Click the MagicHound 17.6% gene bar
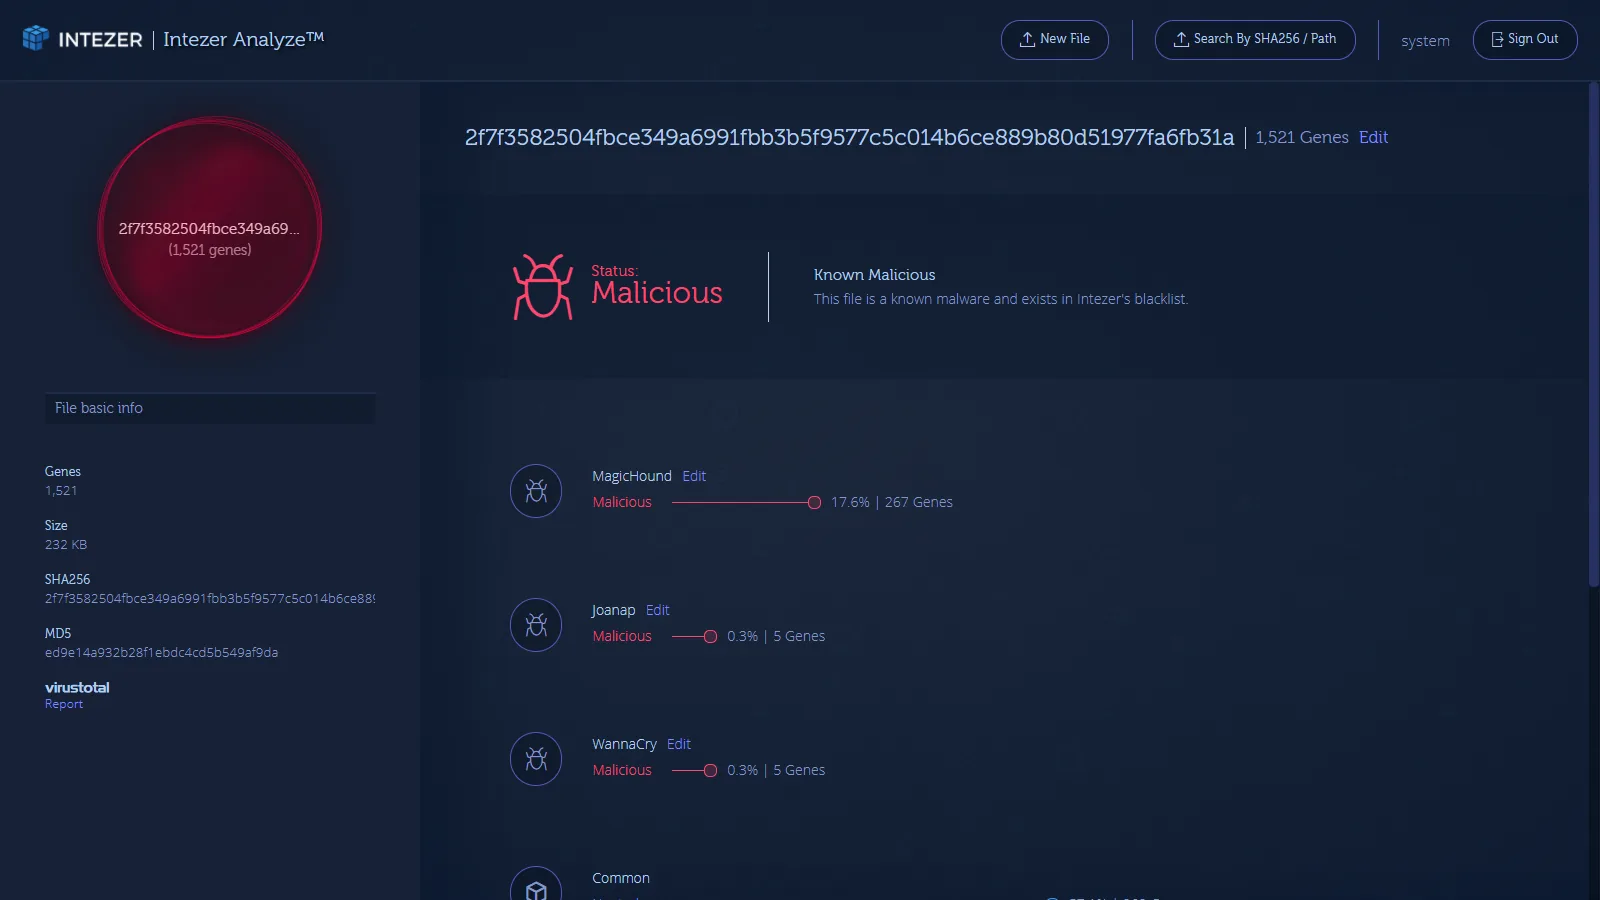1600x900 pixels. (746, 502)
